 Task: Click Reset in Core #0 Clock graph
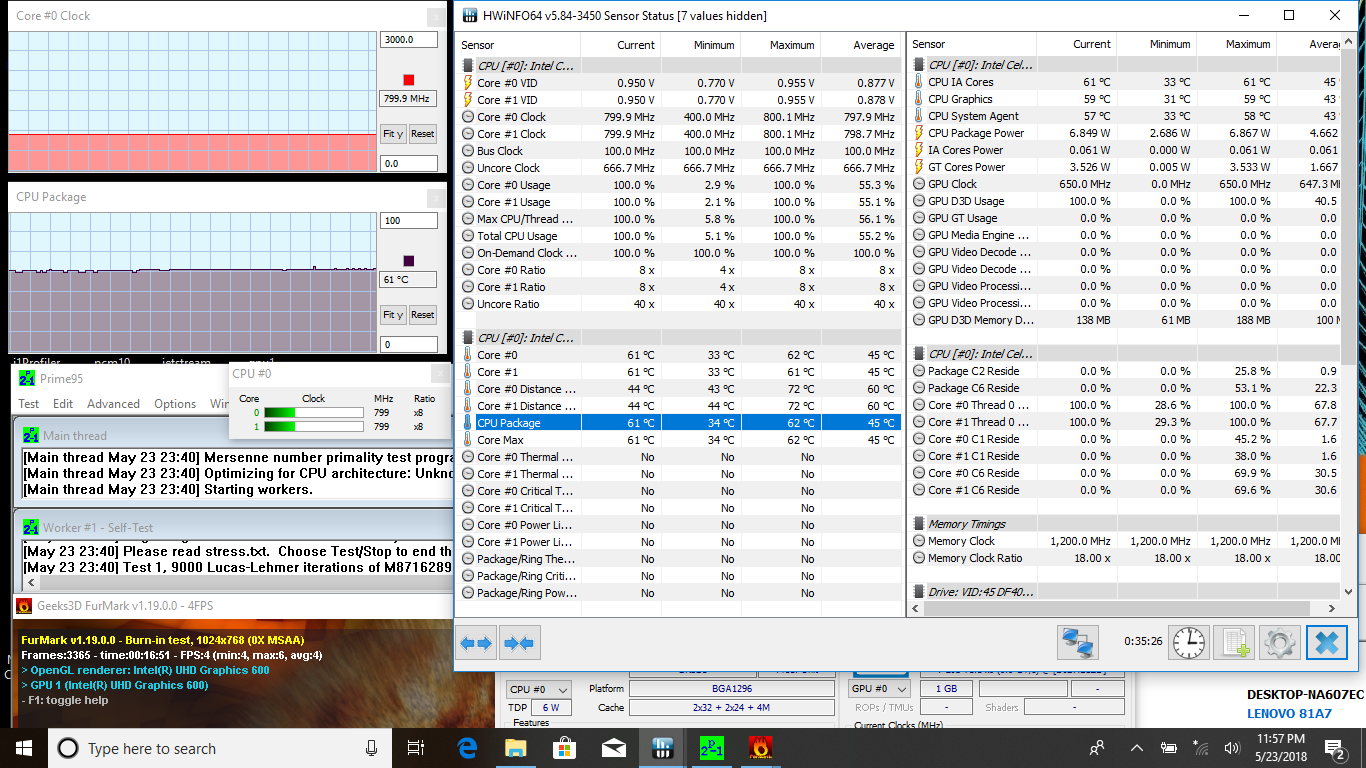[423, 134]
